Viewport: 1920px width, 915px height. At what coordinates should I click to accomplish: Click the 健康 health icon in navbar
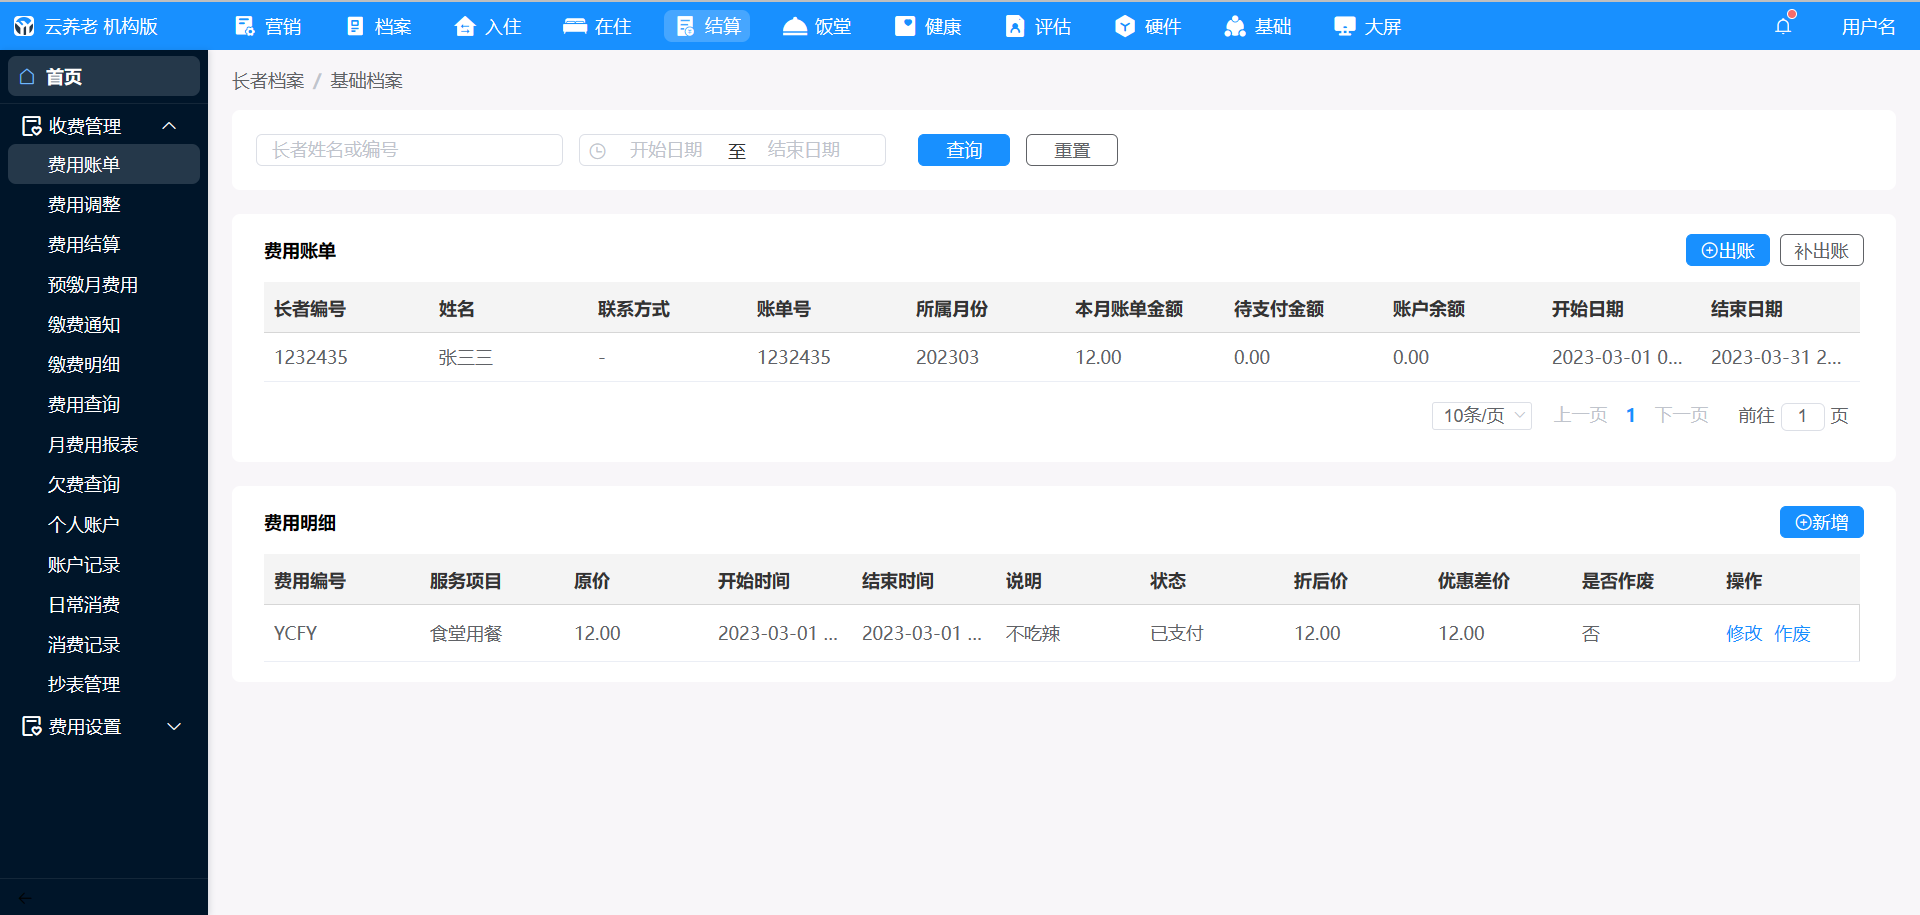pyautogui.click(x=905, y=26)
